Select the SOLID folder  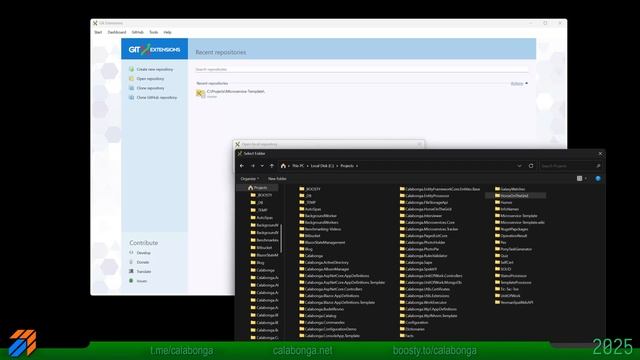503,269
